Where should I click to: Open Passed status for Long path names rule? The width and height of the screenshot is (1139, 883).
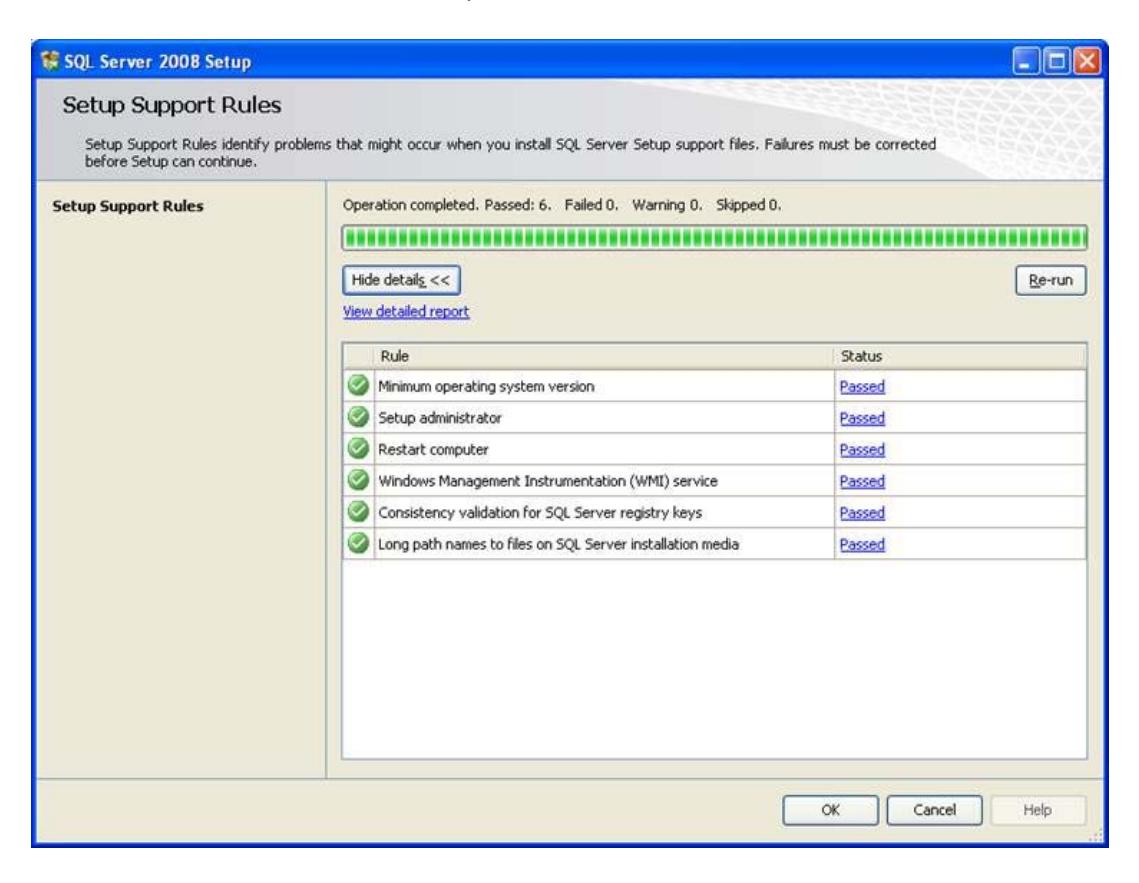point(862,545)
